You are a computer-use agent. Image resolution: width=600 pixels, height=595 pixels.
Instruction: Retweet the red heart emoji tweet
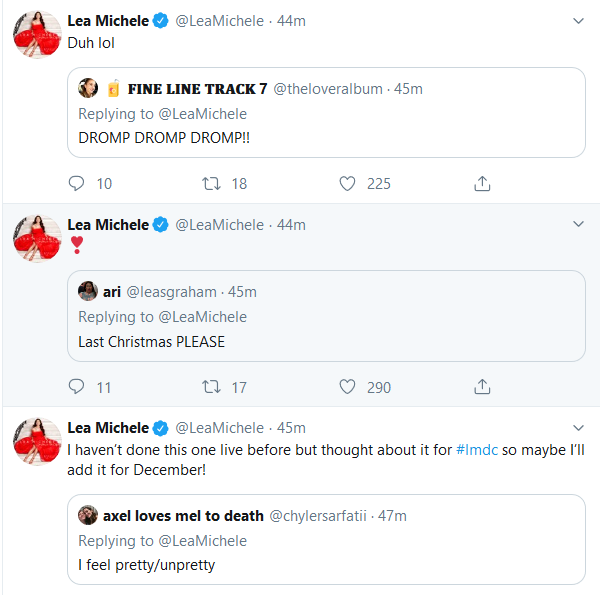pos(211,386)
